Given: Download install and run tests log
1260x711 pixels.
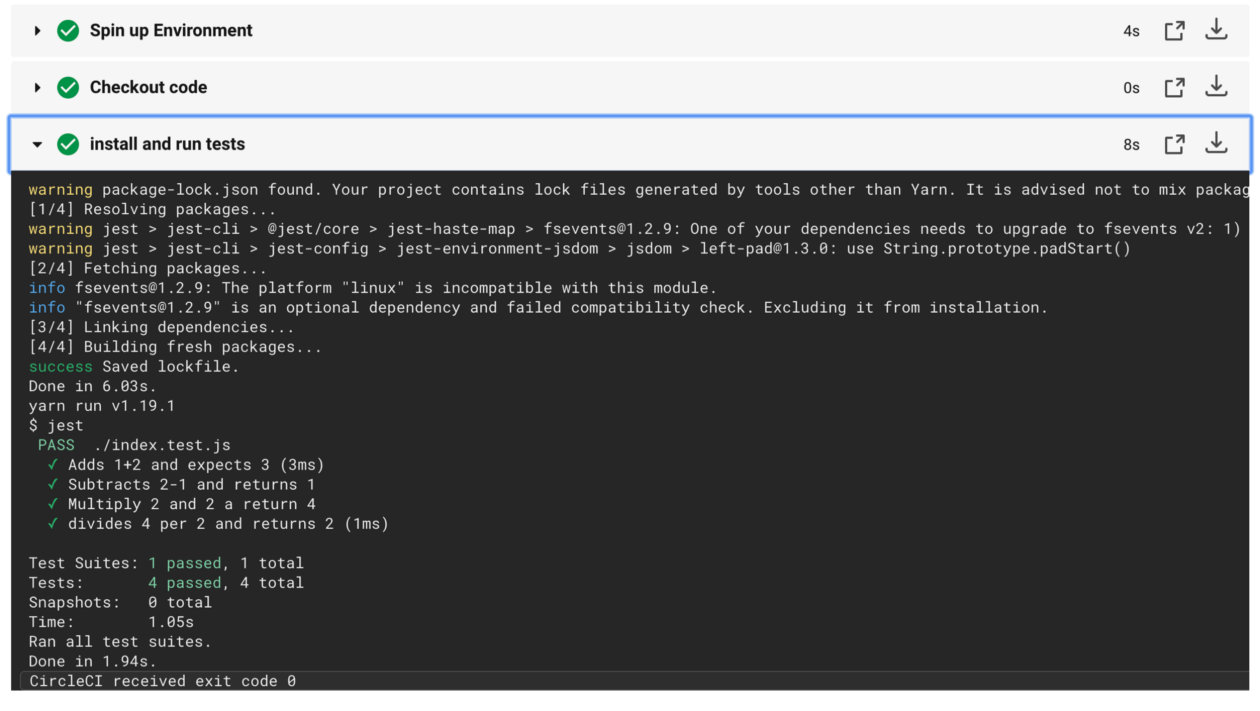Looking at the screenshot, I should 1216,144.
